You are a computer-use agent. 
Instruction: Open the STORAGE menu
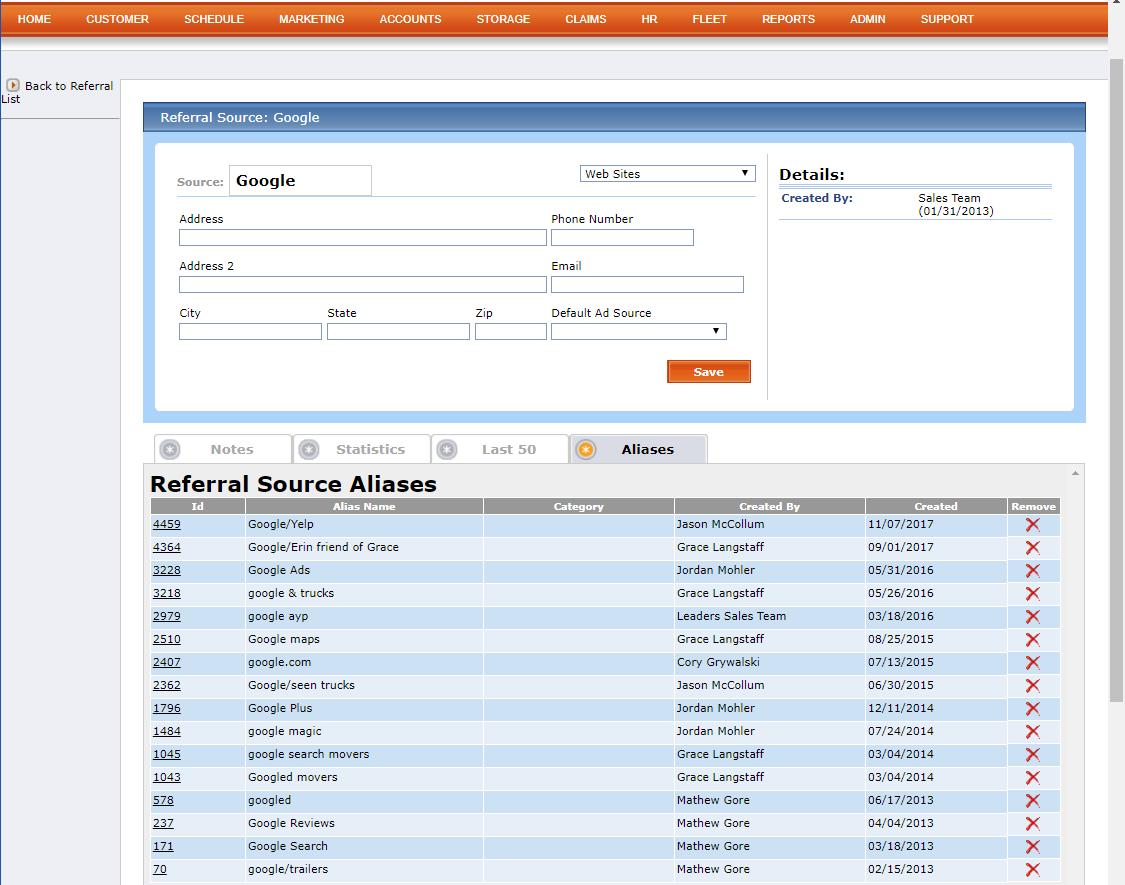click(x=503, y=19)
